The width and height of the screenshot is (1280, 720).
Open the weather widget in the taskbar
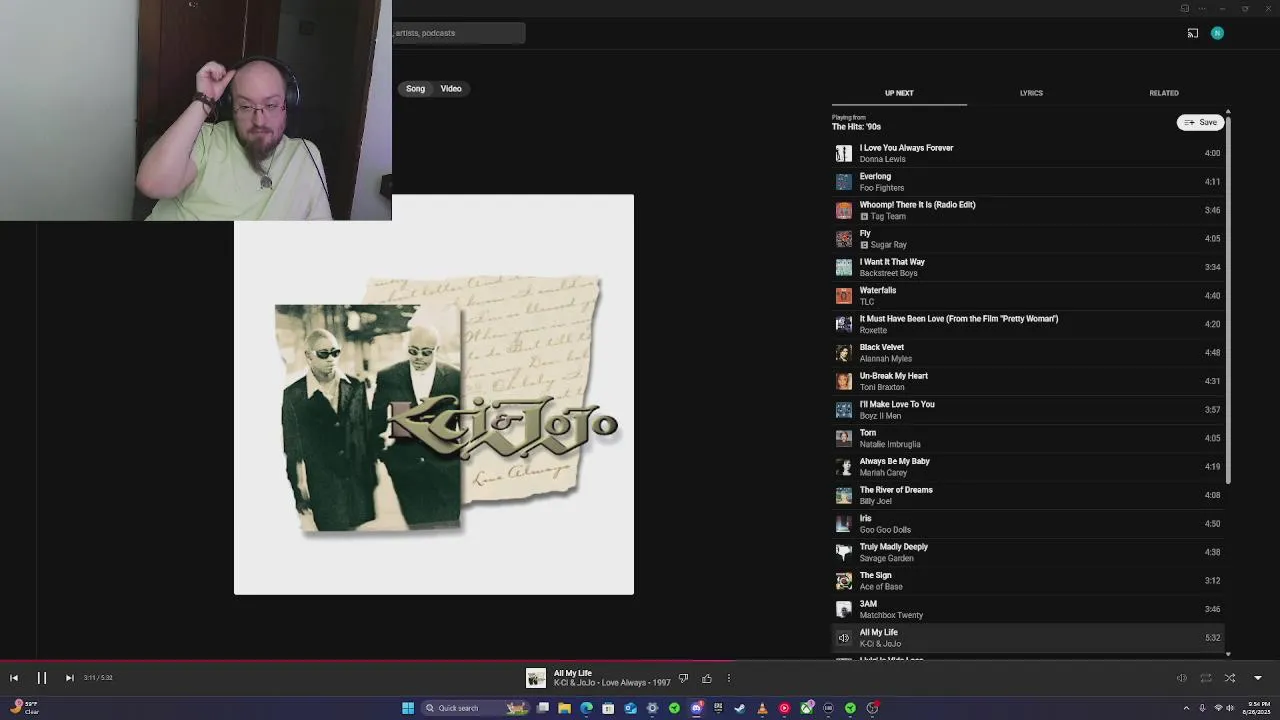[24, 707]
